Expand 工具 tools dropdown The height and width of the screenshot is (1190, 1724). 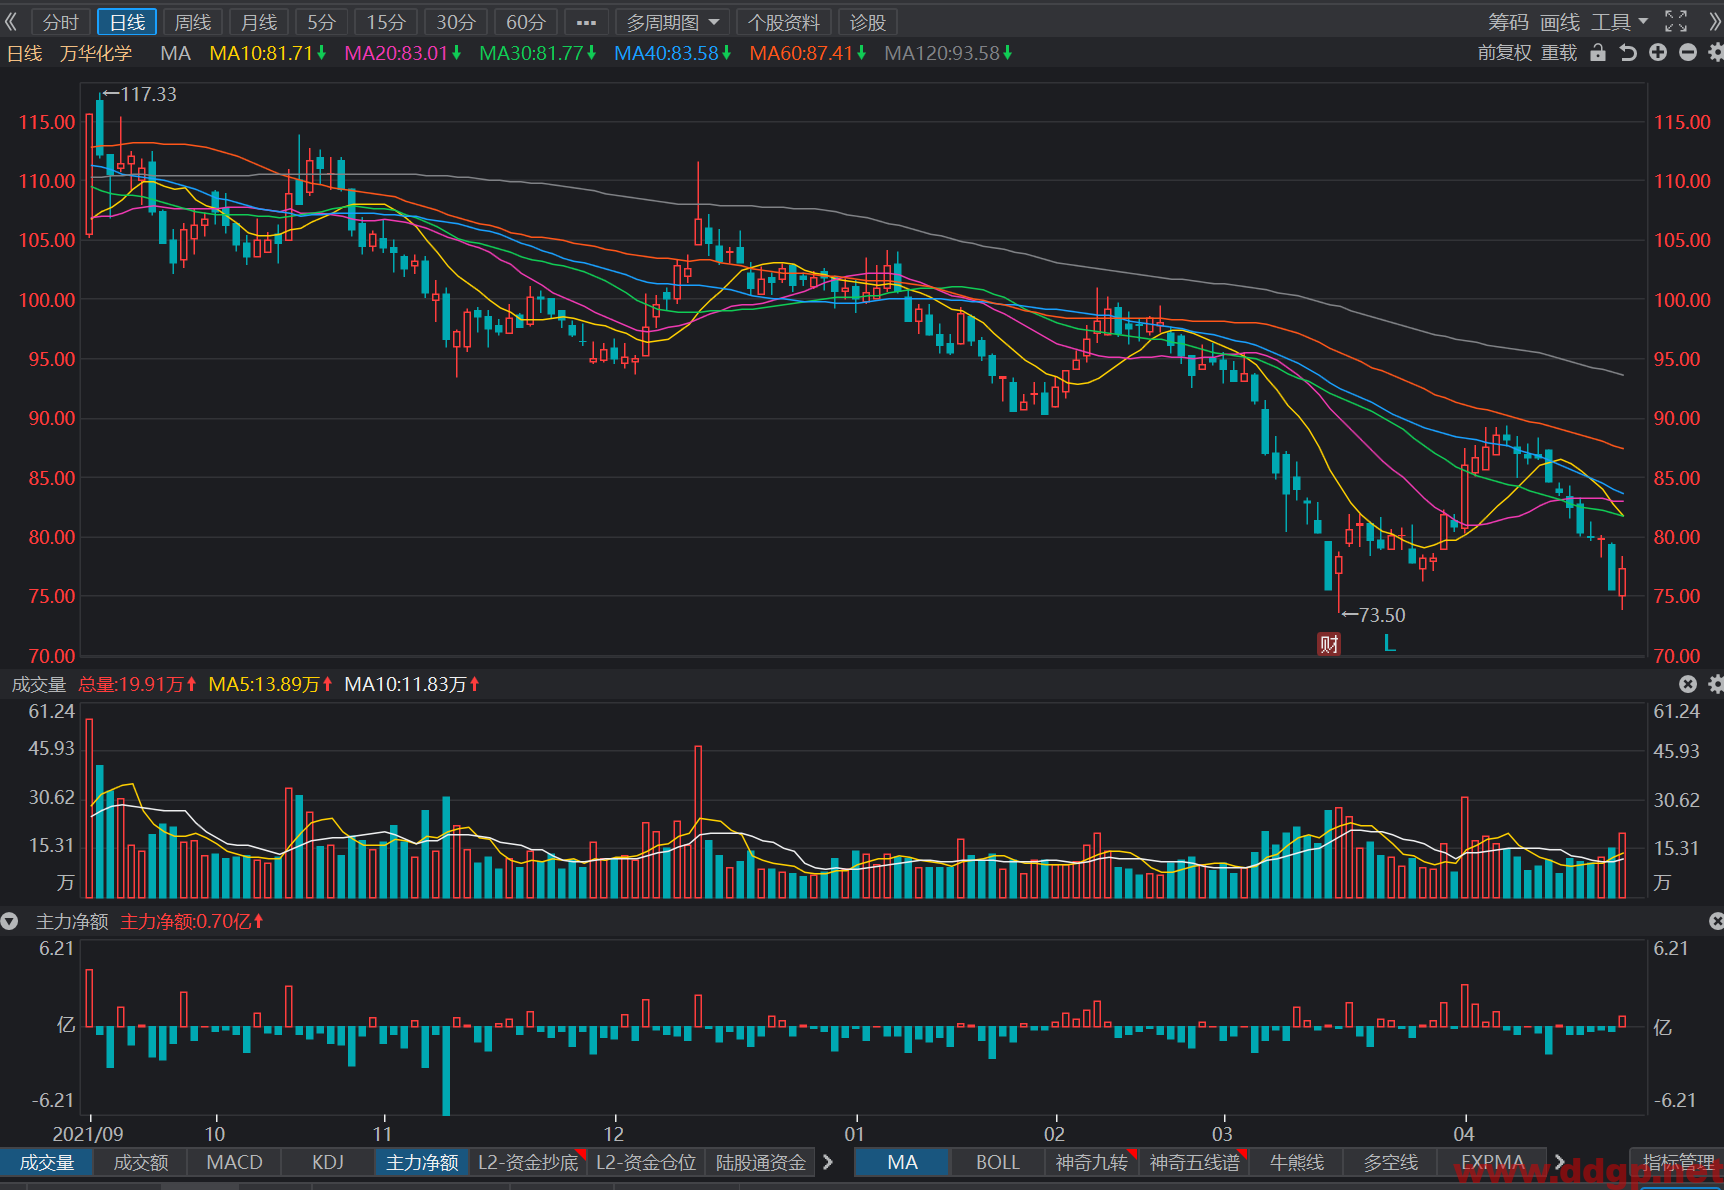pyautogui.click(x=1620, y=22)
